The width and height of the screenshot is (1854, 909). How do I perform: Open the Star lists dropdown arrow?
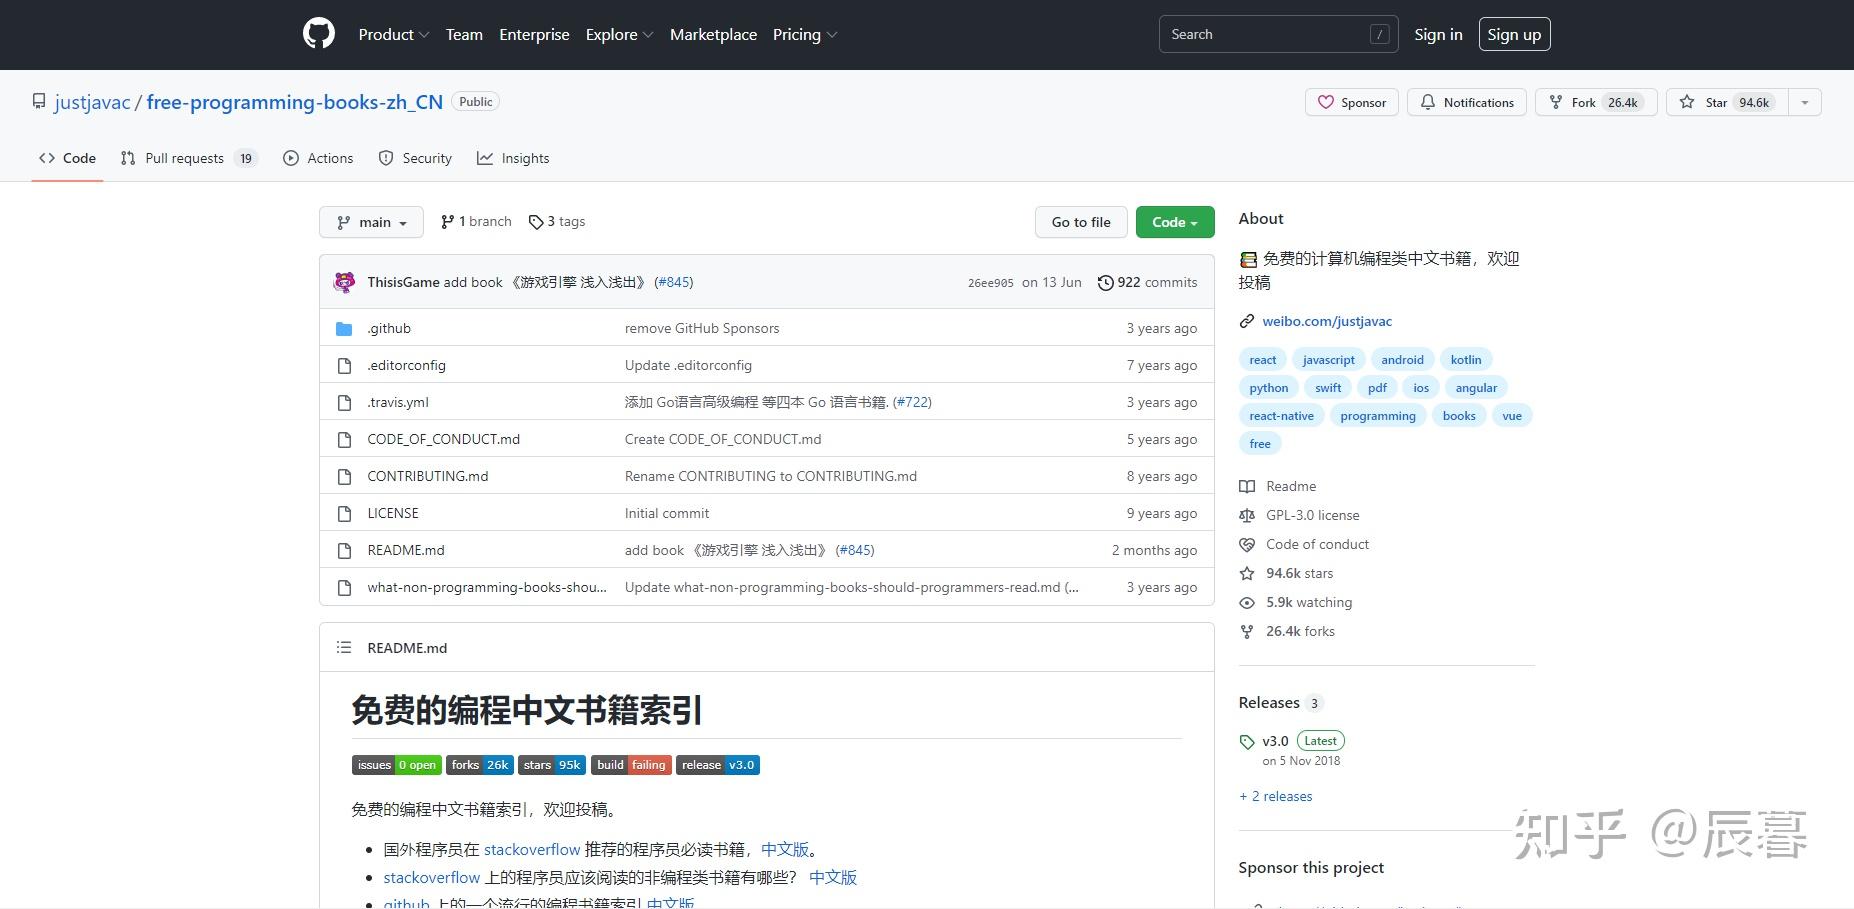pyautogui.click(x=1804, y=102)
